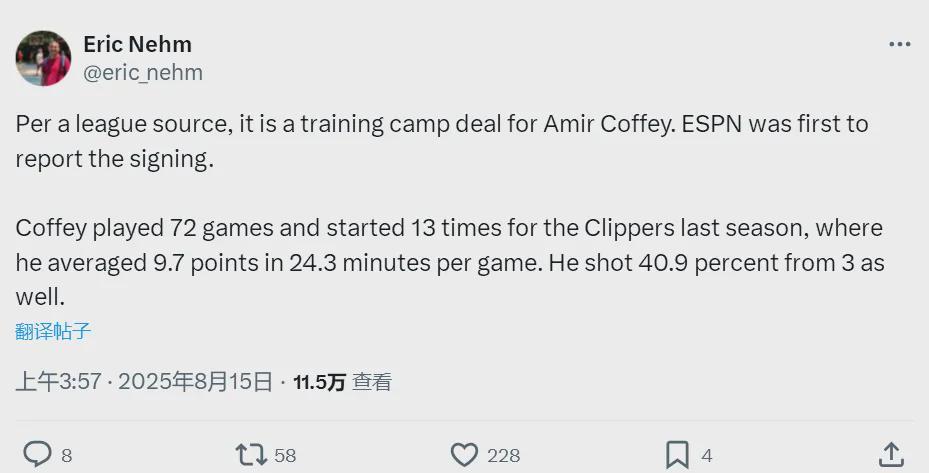
Task: Open the share icon for this post
Action: pyautogui.click(x=891, y=455)
